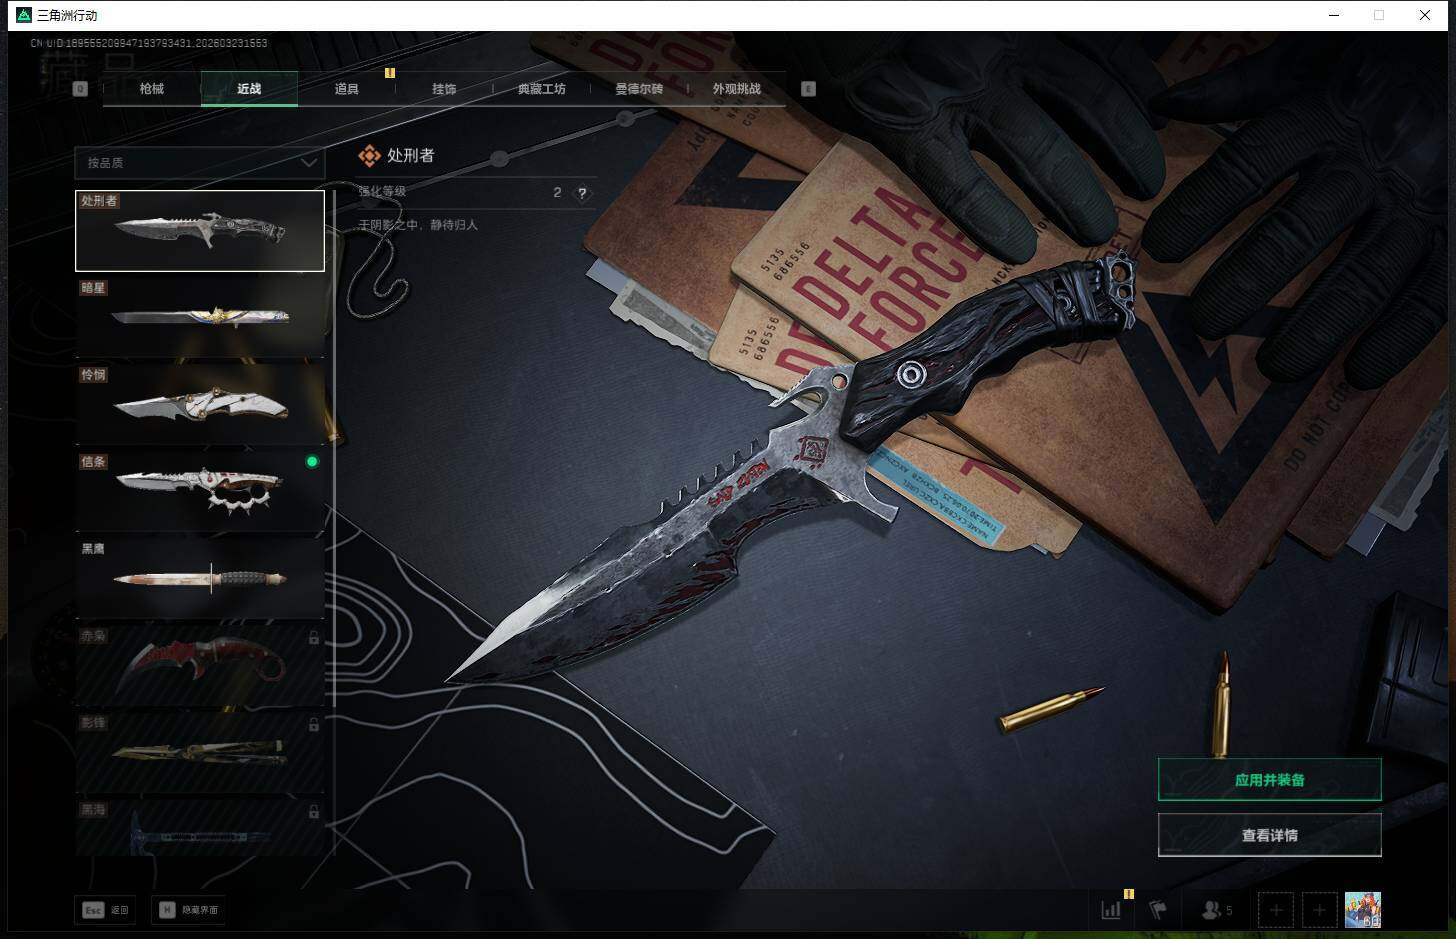Open the player avatar in bottom corner
The height and width of the screenshot is (939, 1456).
pyautogui.click(x=1362, y=910)
